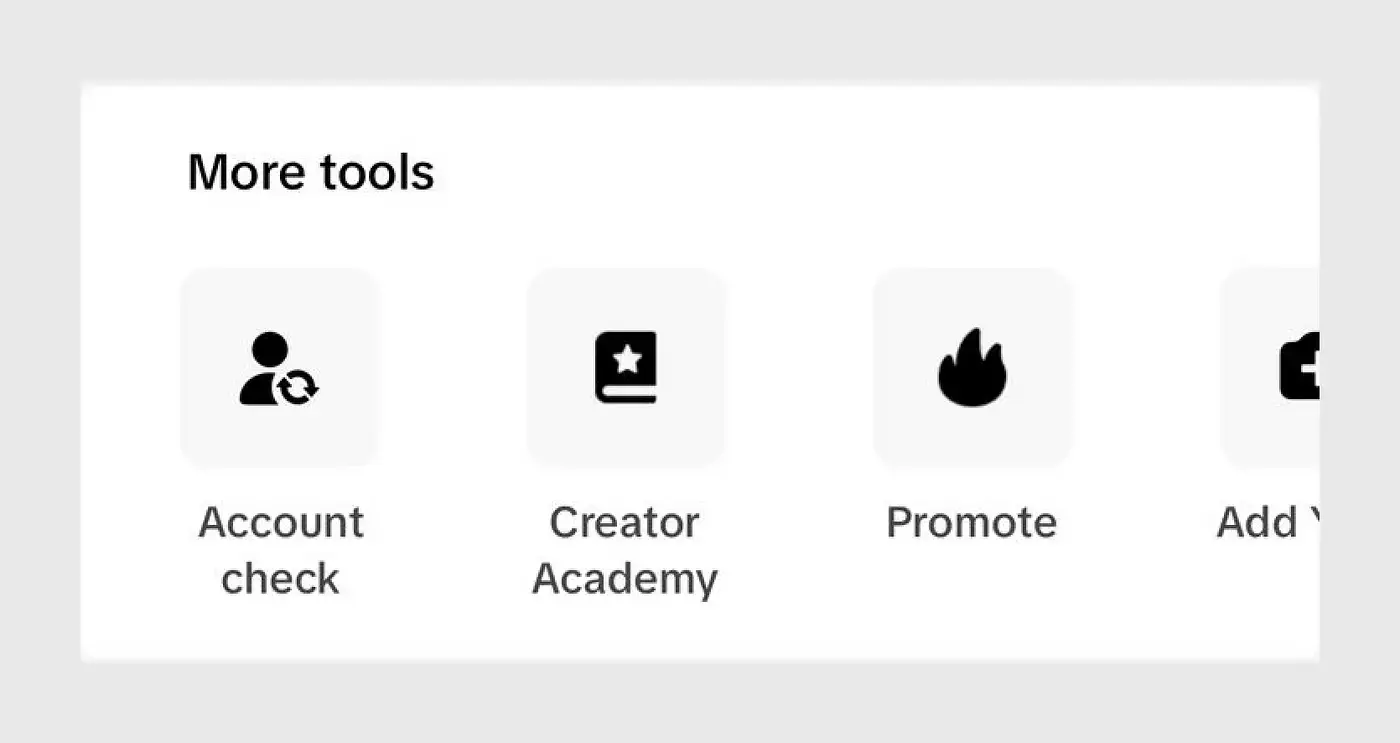1400x743 pixels.
Task: Click the "Creator Academy" text label
Action: point(625,550)
